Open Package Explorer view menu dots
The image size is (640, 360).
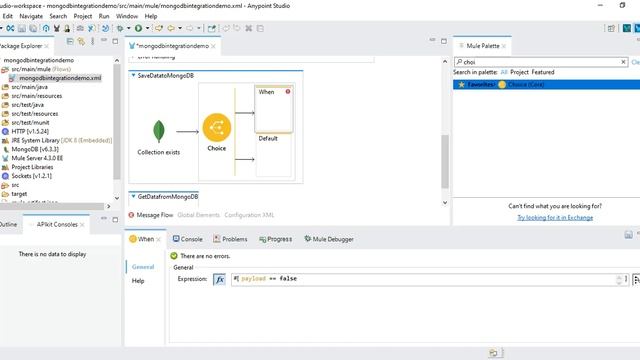93,41
